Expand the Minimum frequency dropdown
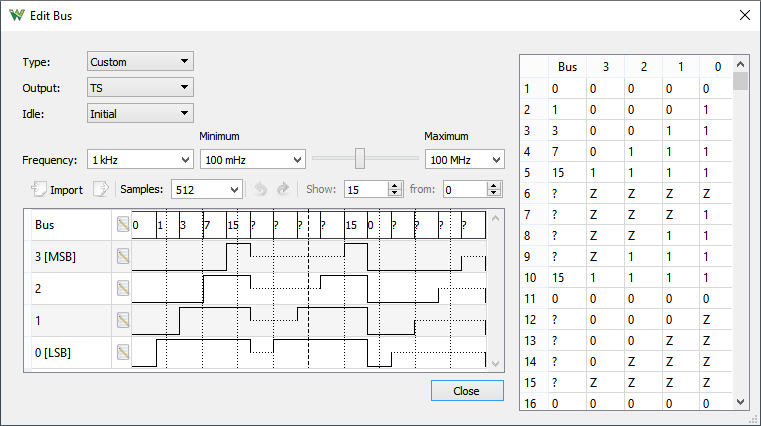 (252, 160)
